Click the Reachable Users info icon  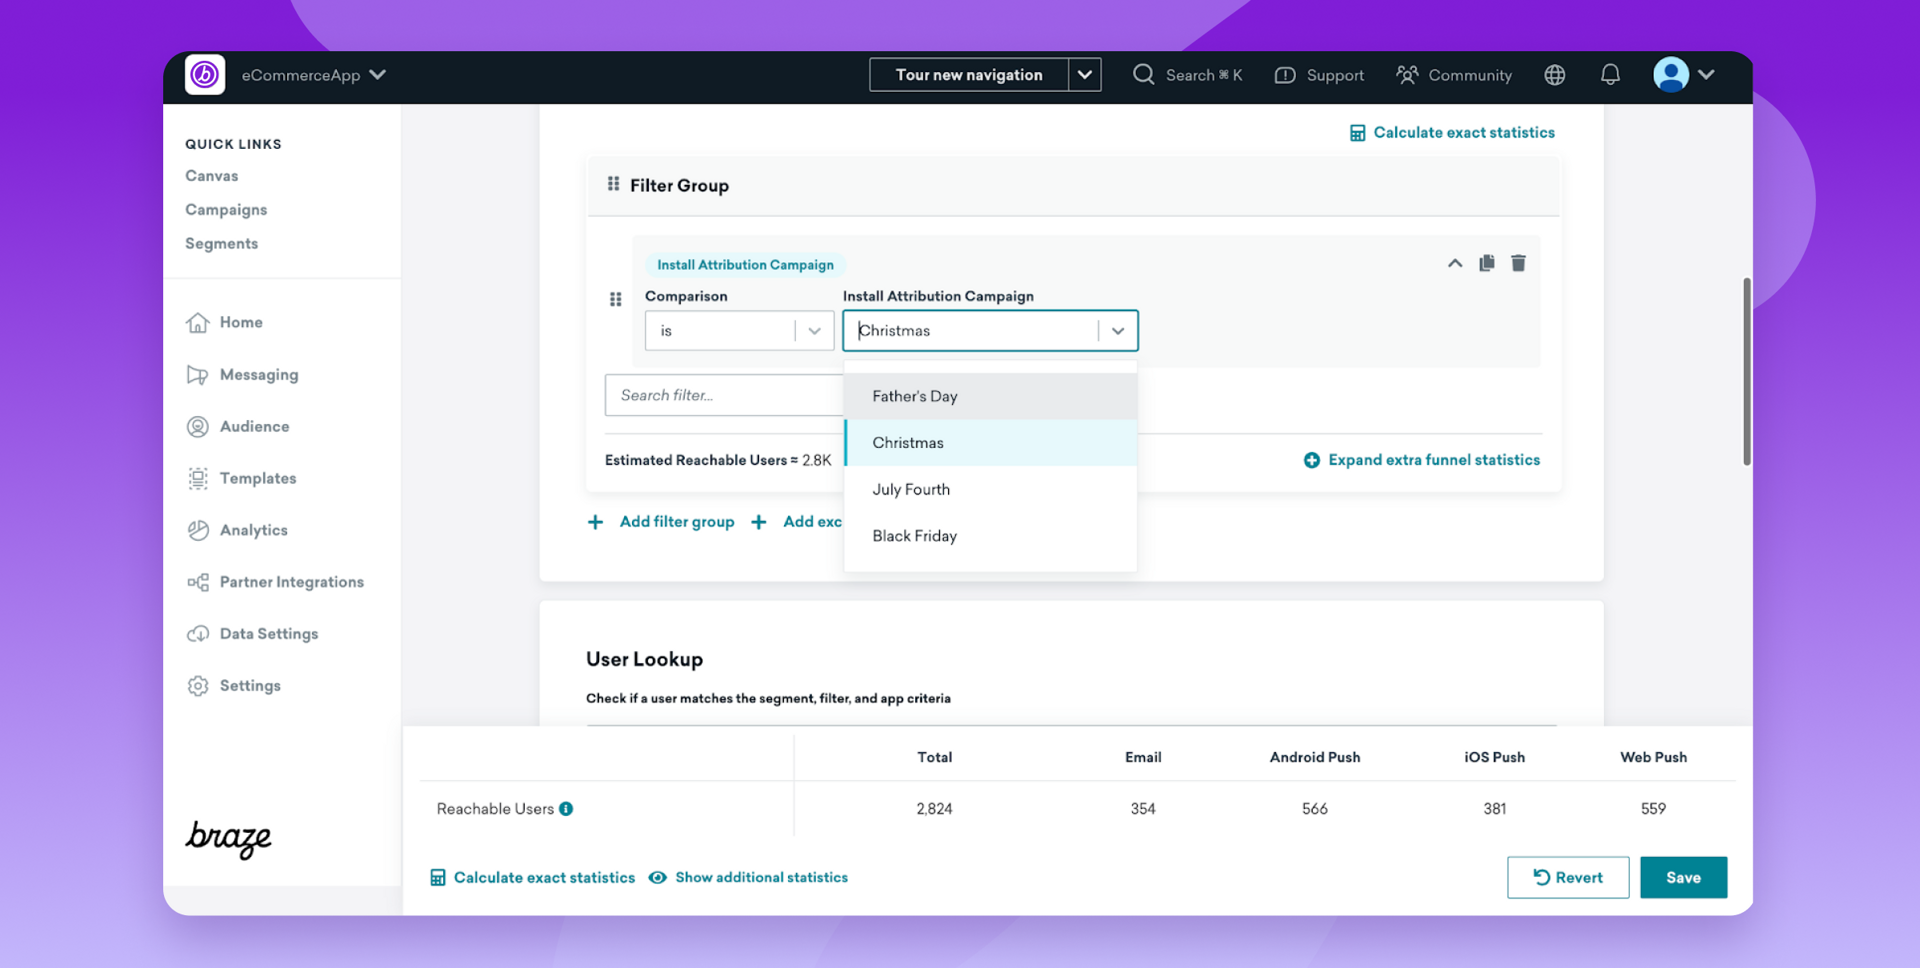click(x=566, y=809)
